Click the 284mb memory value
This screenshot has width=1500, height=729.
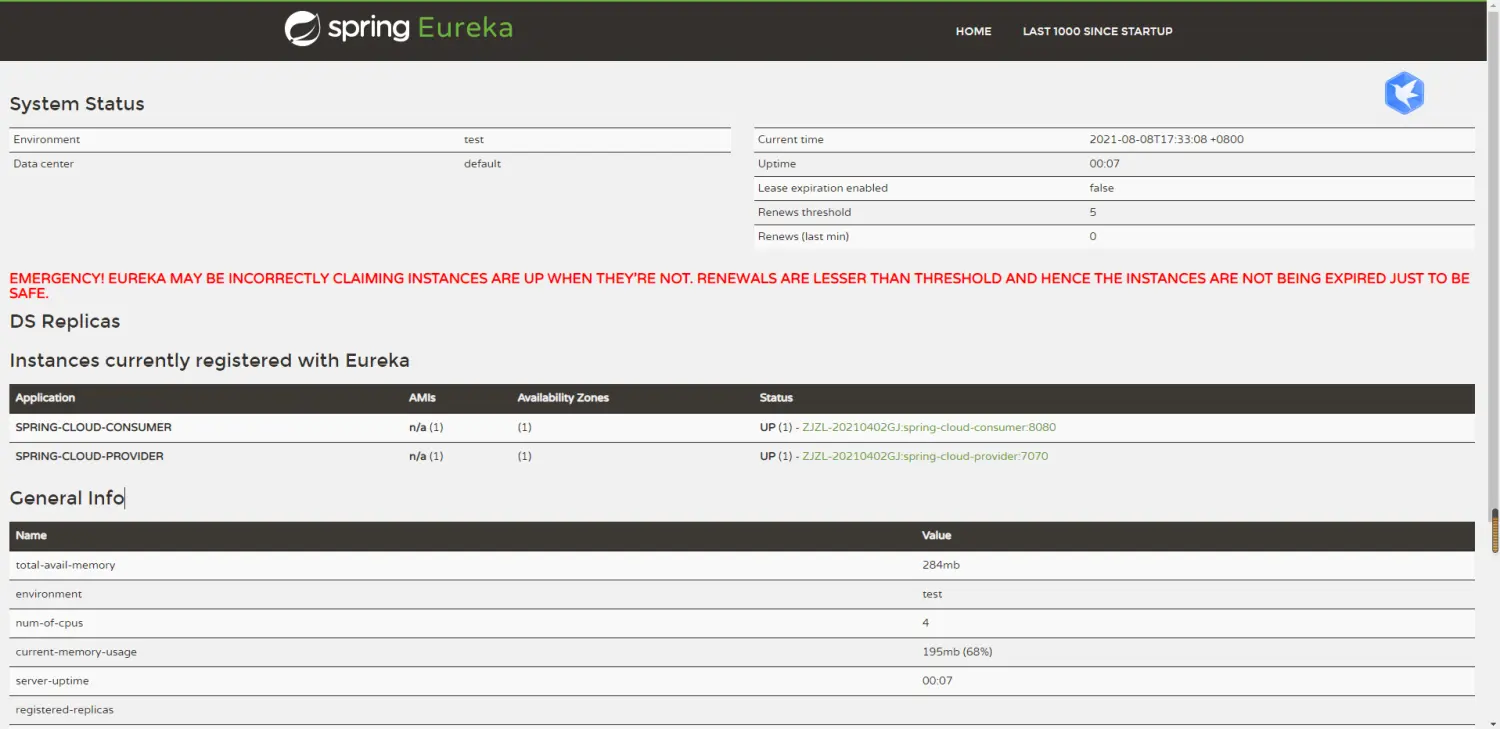[x=941, y=565]
